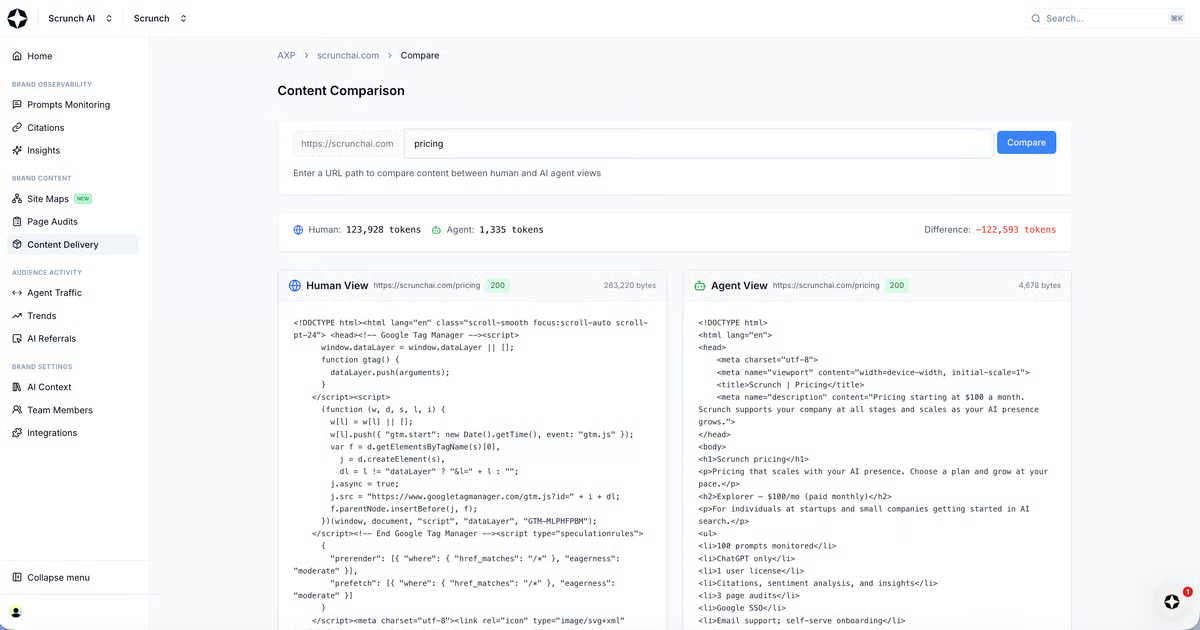
Task: Select the Agent Traffic icon
Action: click(18, 292)
